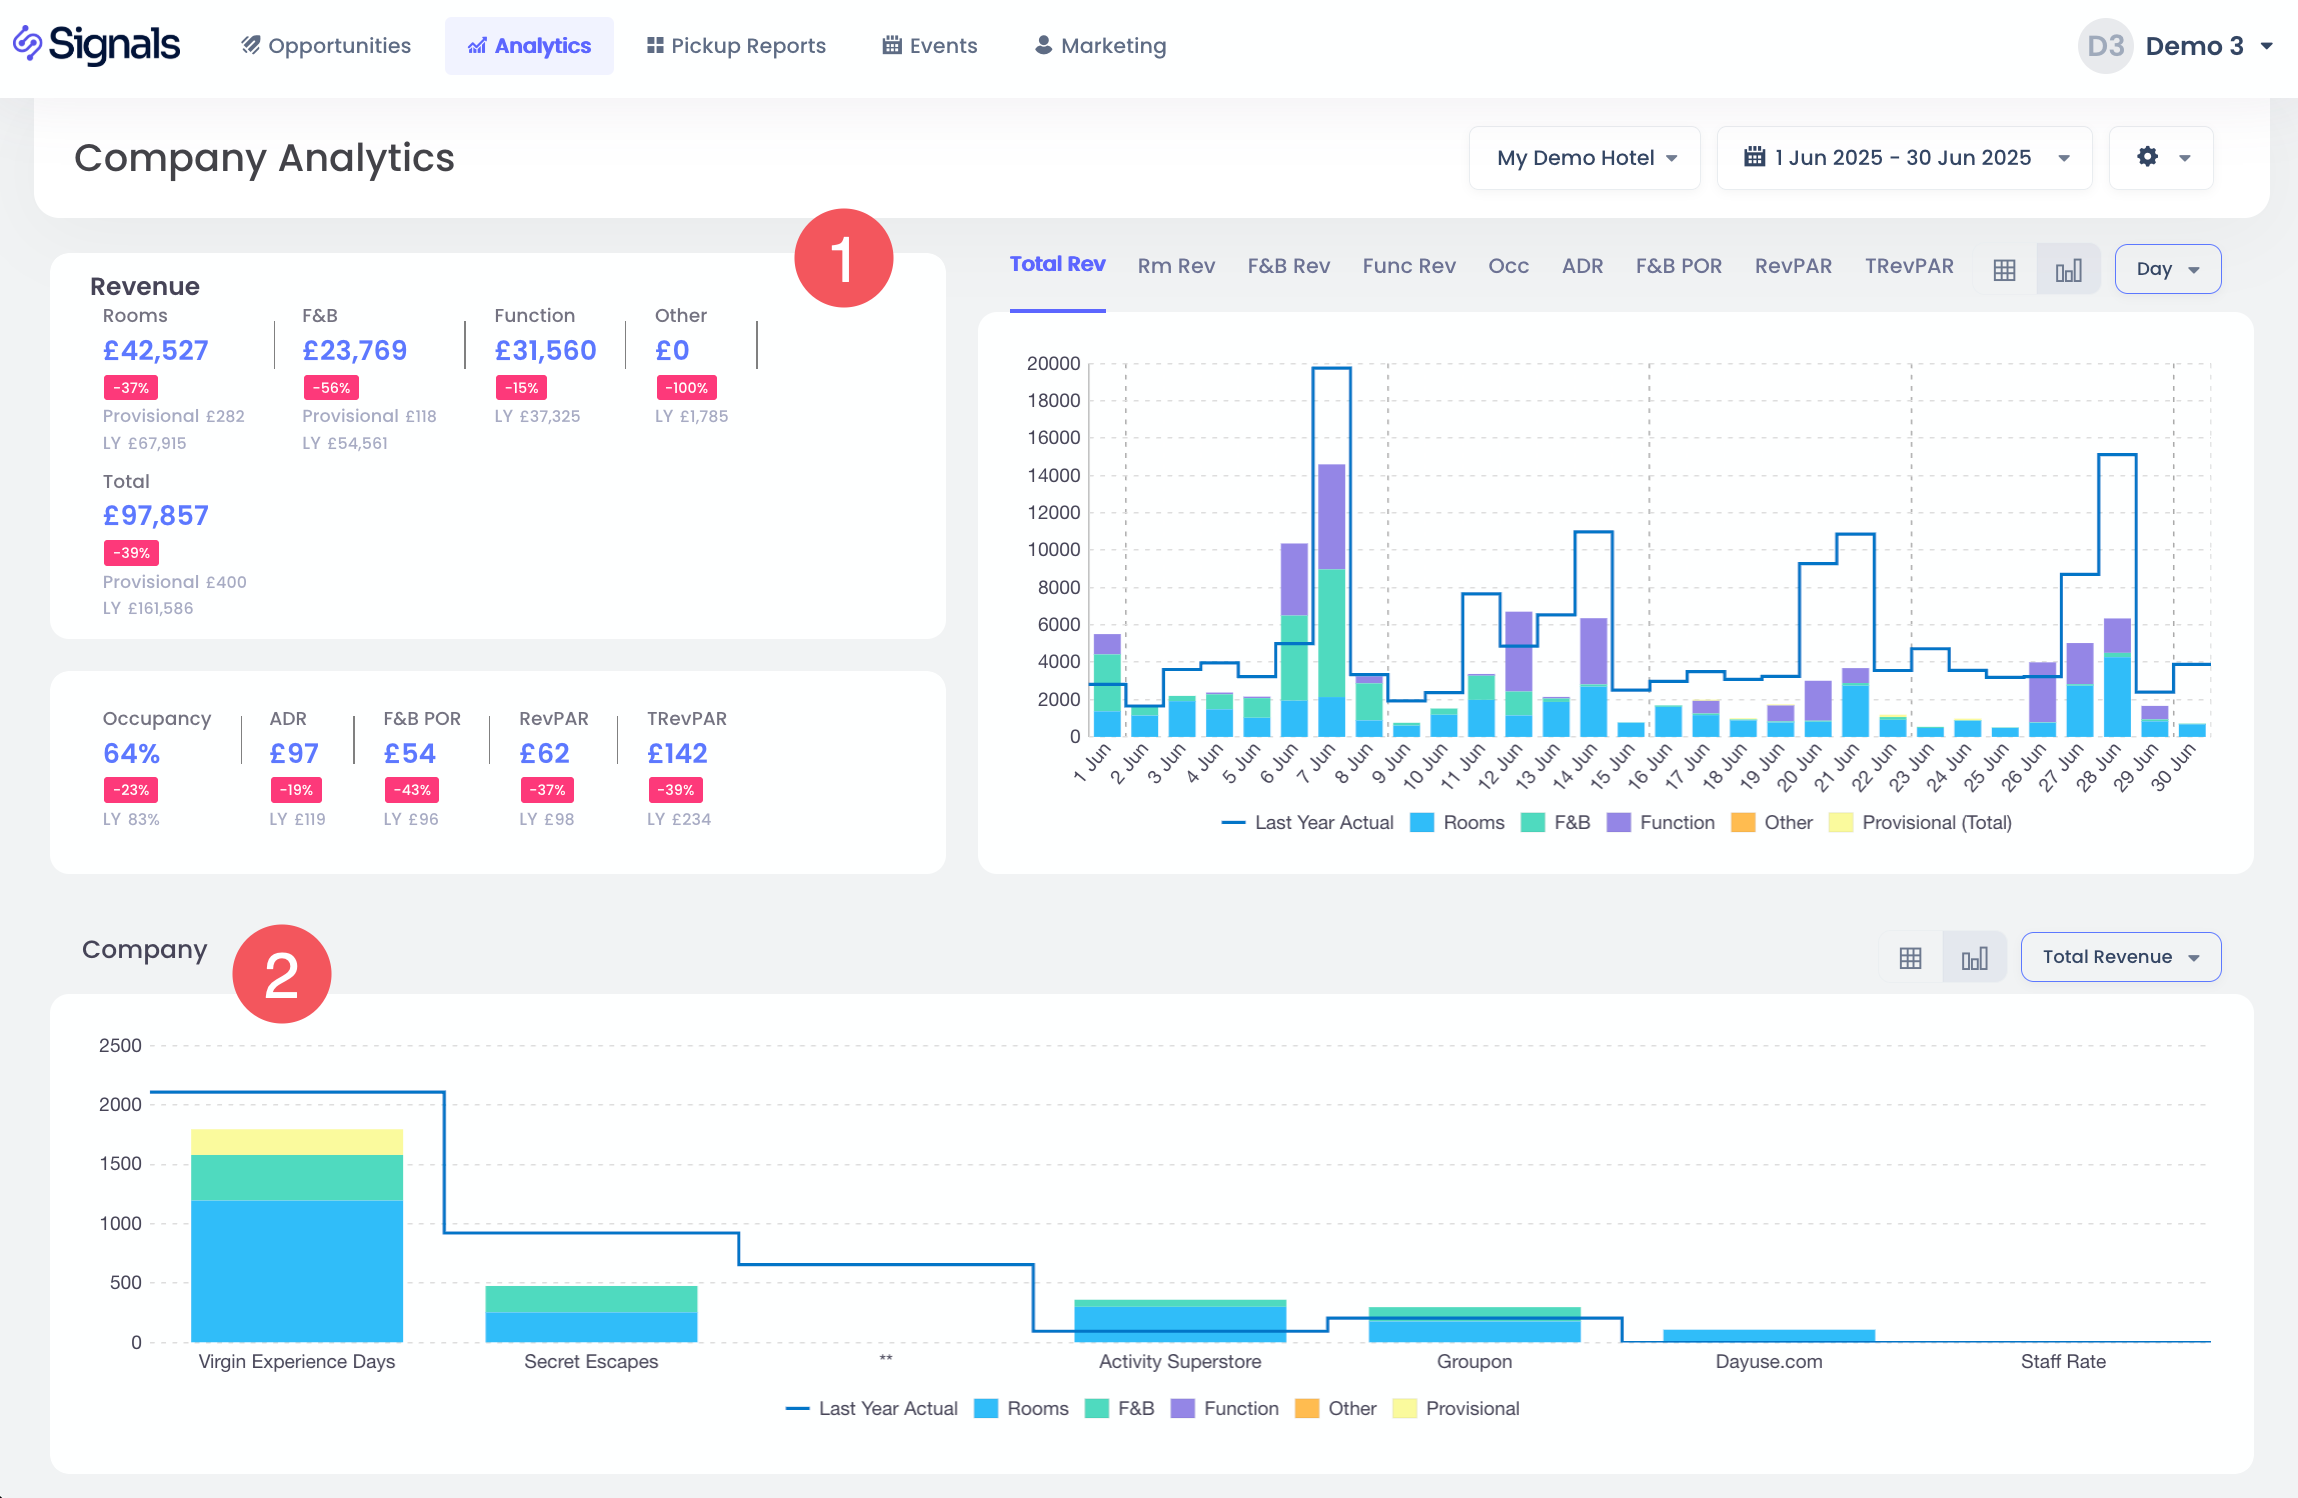Toggle Last Year Actual in top legend
The image size is (2298, 1498).
[1308, 823]
